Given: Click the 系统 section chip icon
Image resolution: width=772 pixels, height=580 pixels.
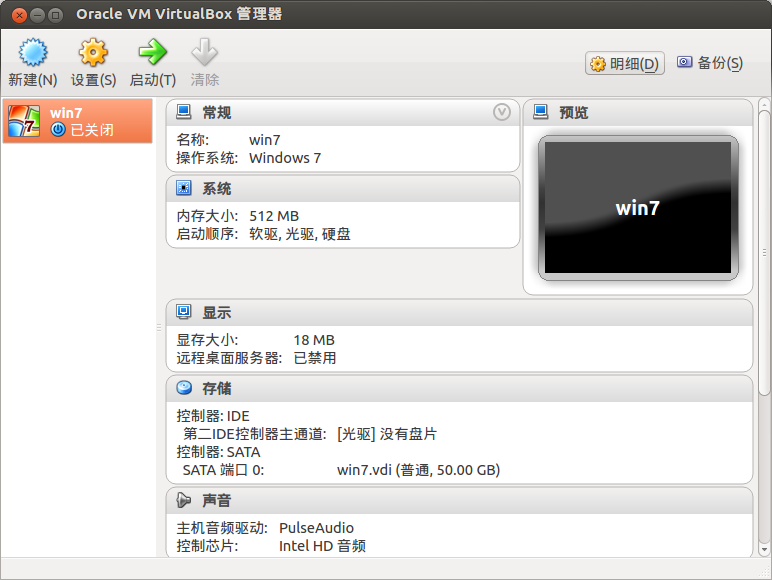Looking at the screenshot, I should pyautogui.click(x=184, y=188).
